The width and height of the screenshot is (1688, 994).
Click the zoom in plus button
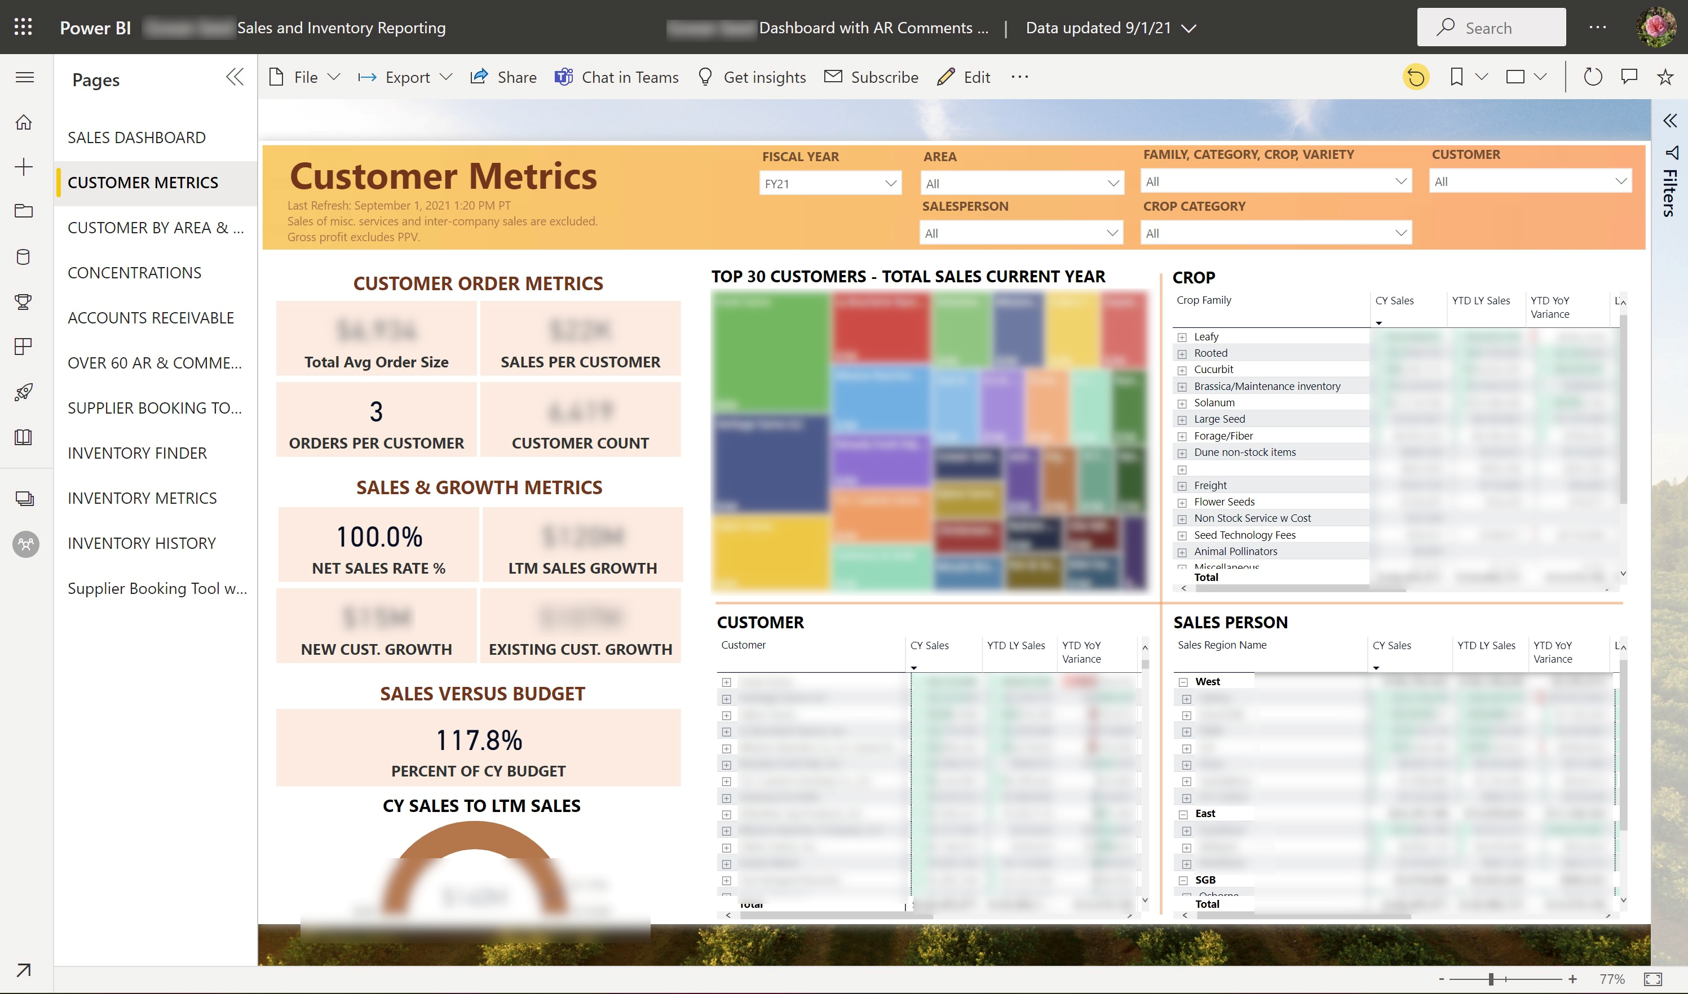pos(1573,979)
